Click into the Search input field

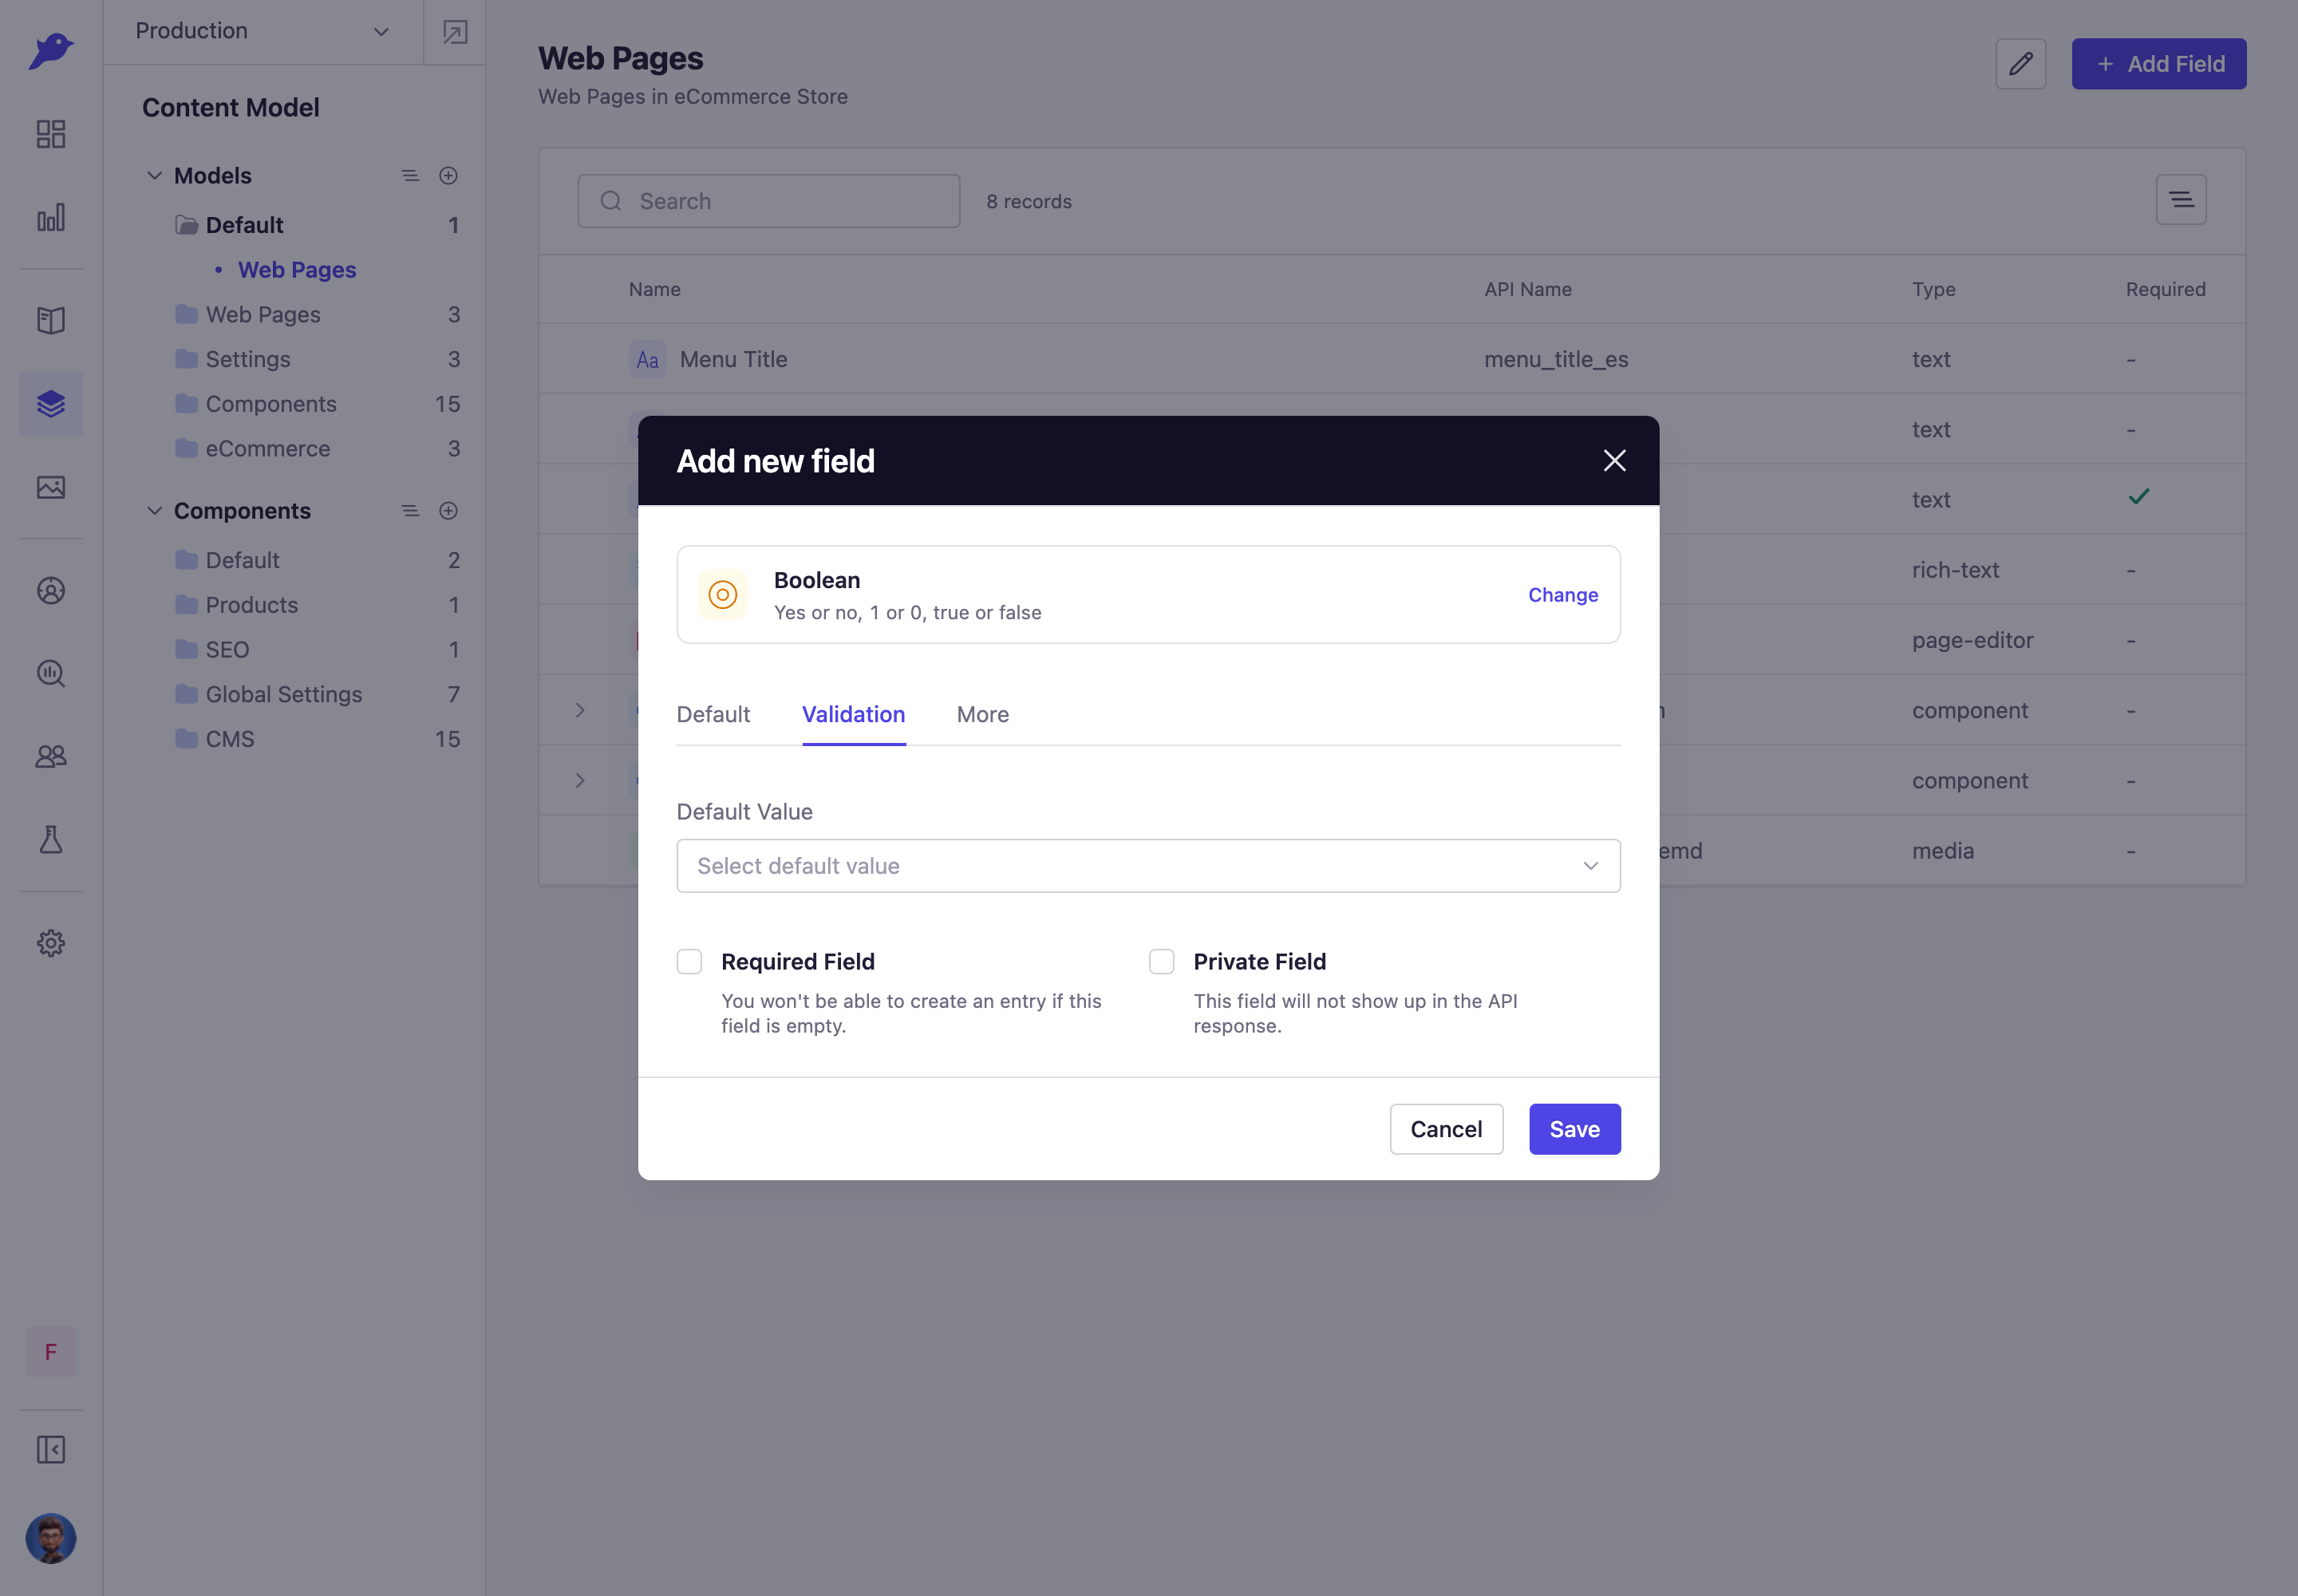[768, 201]
